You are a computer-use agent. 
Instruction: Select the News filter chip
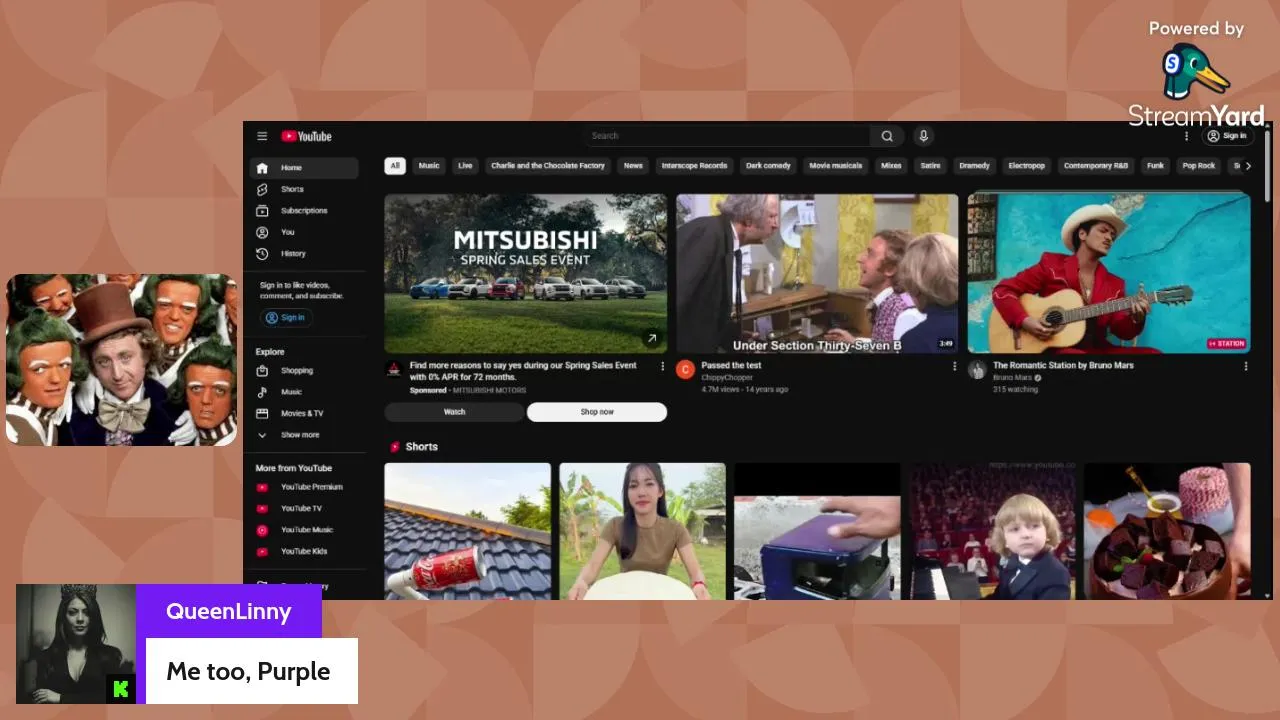tap(633, 166)
